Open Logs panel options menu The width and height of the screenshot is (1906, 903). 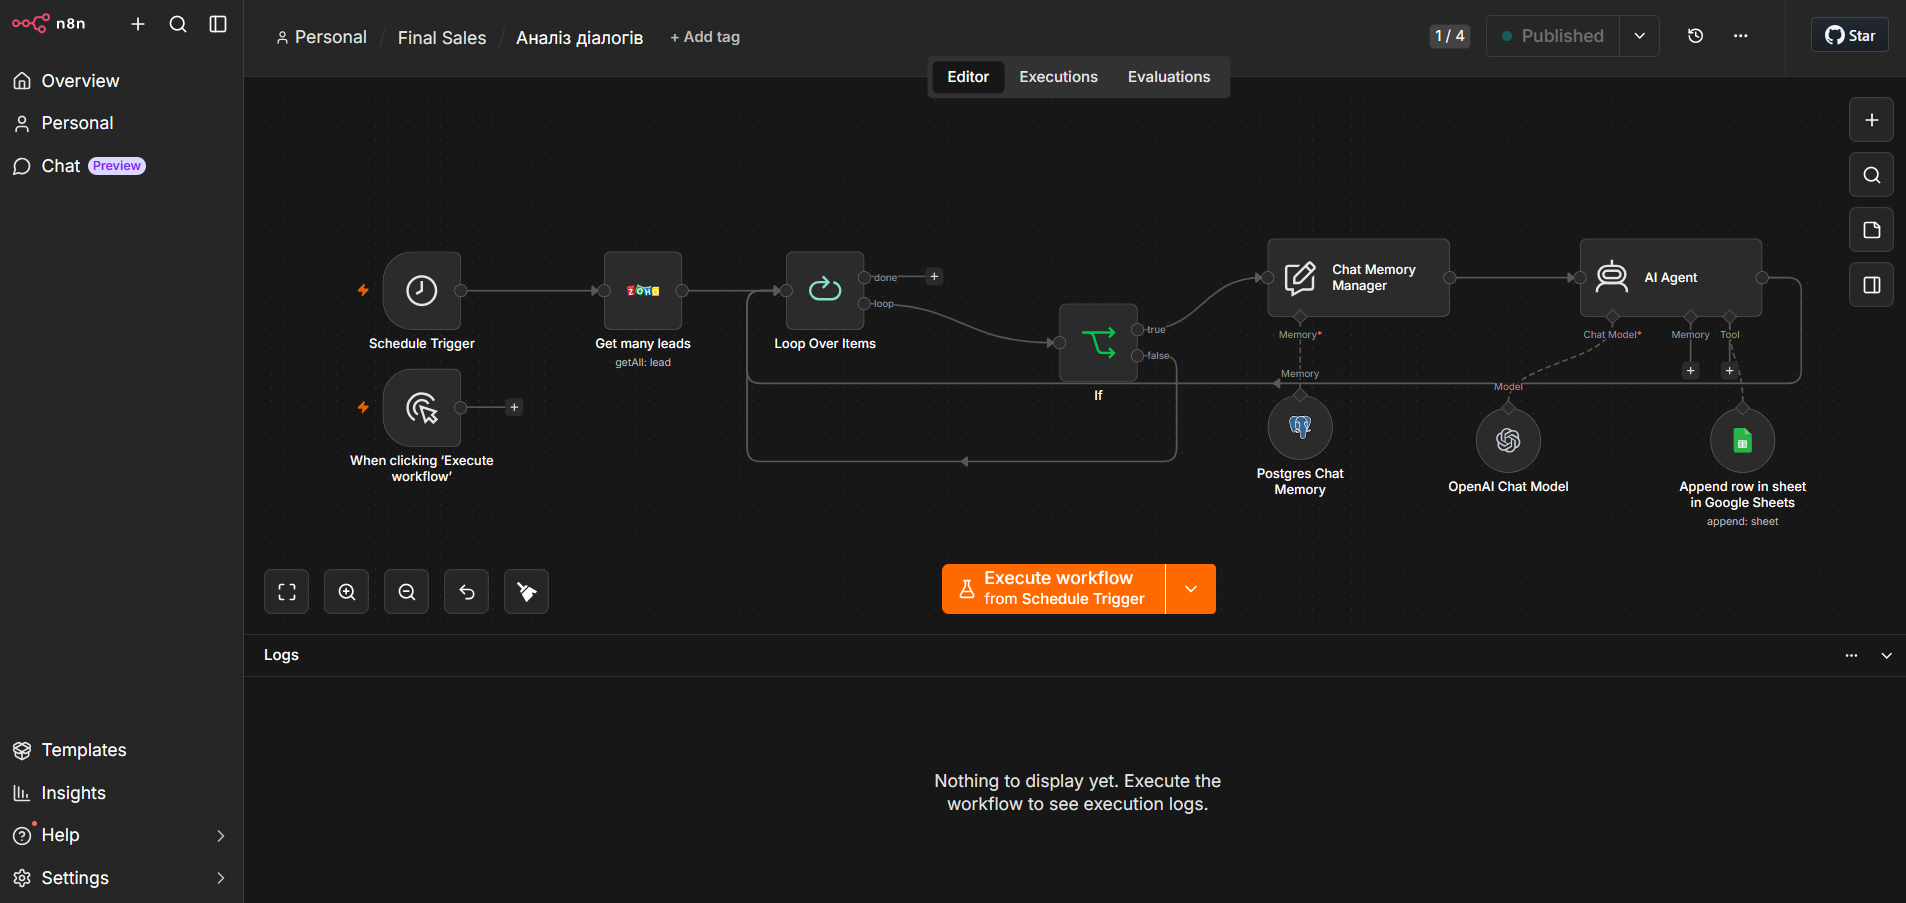pos(1851,656)
